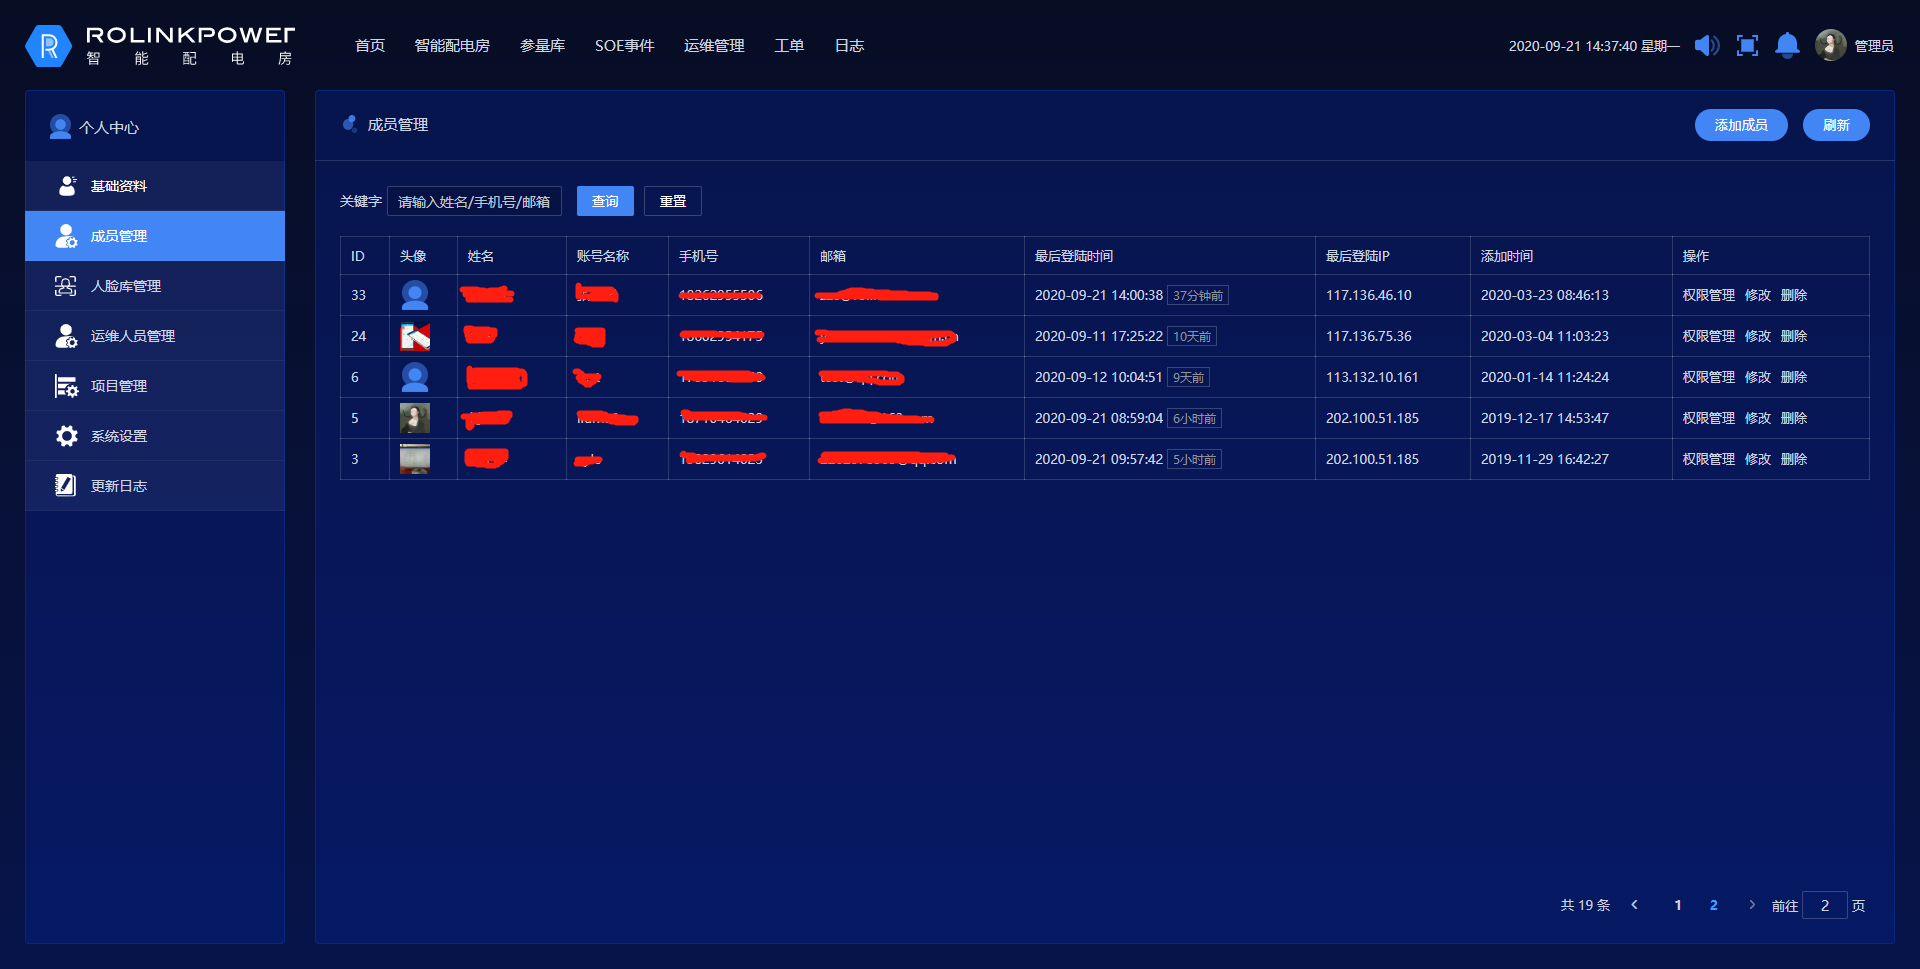This screenshot has width=1920, height=969.
Task: Toggle fullscreen mode icon
Action: coord(1747,46)
